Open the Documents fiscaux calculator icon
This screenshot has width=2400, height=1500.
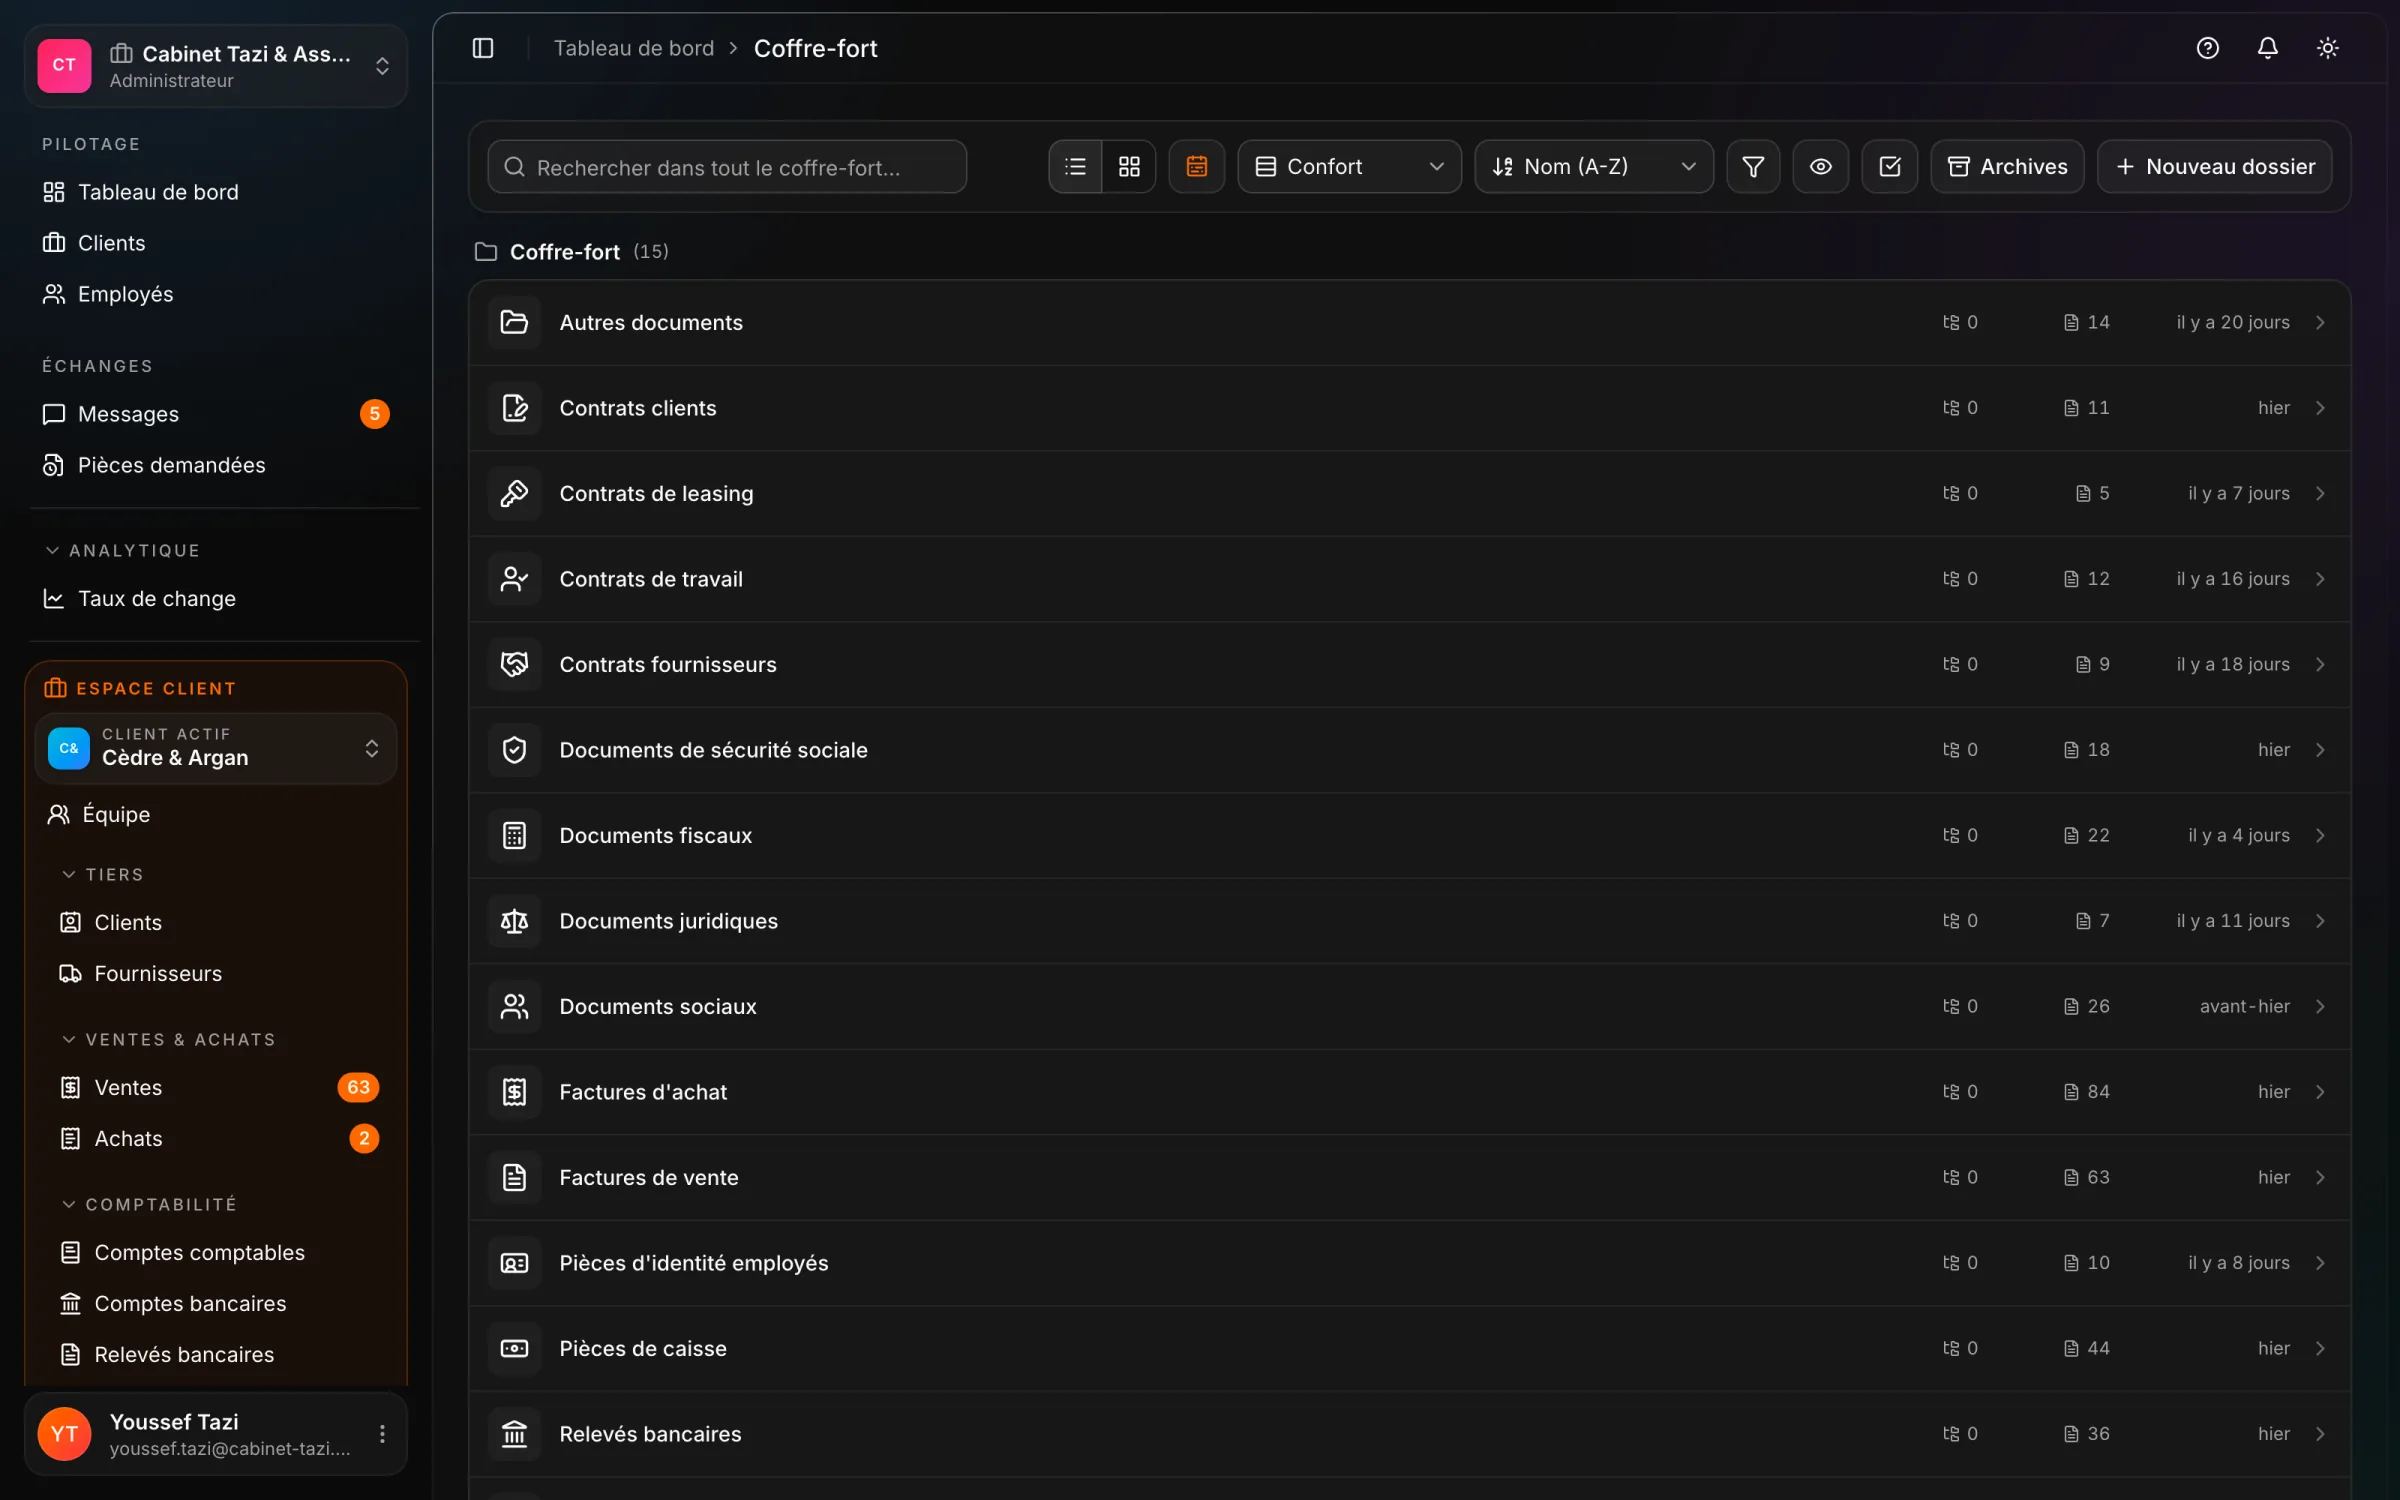(514, 835)
